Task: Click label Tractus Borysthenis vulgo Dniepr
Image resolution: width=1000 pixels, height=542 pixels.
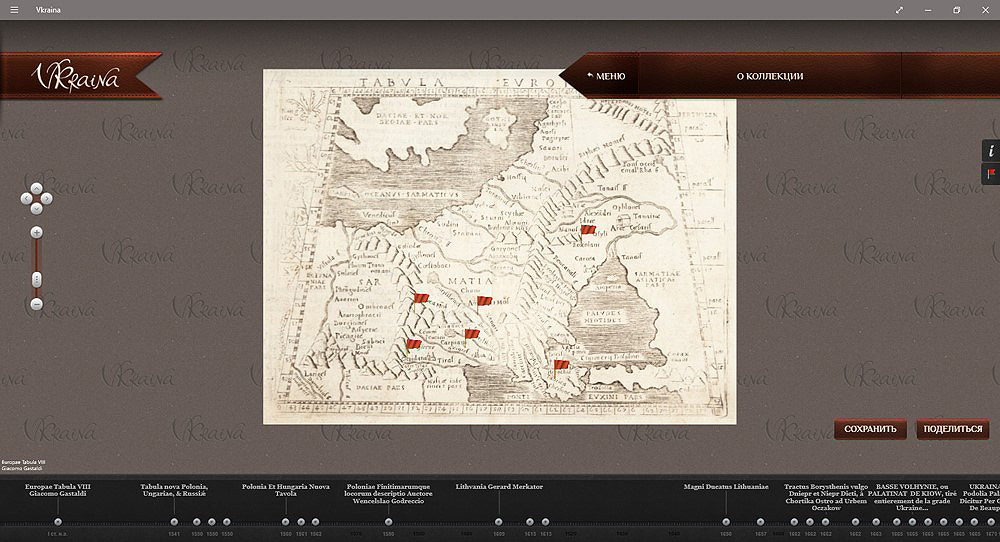Action: (x=826, y=497)
